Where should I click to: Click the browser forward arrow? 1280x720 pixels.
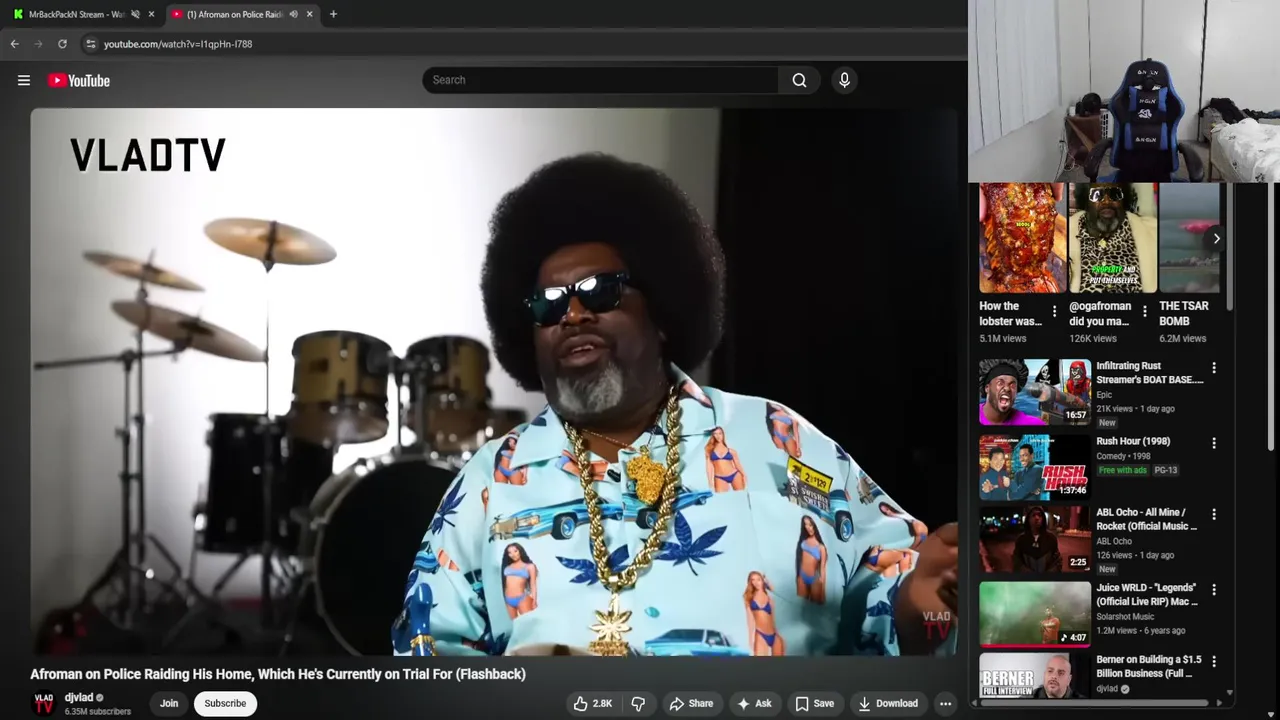tap(38, 44)
